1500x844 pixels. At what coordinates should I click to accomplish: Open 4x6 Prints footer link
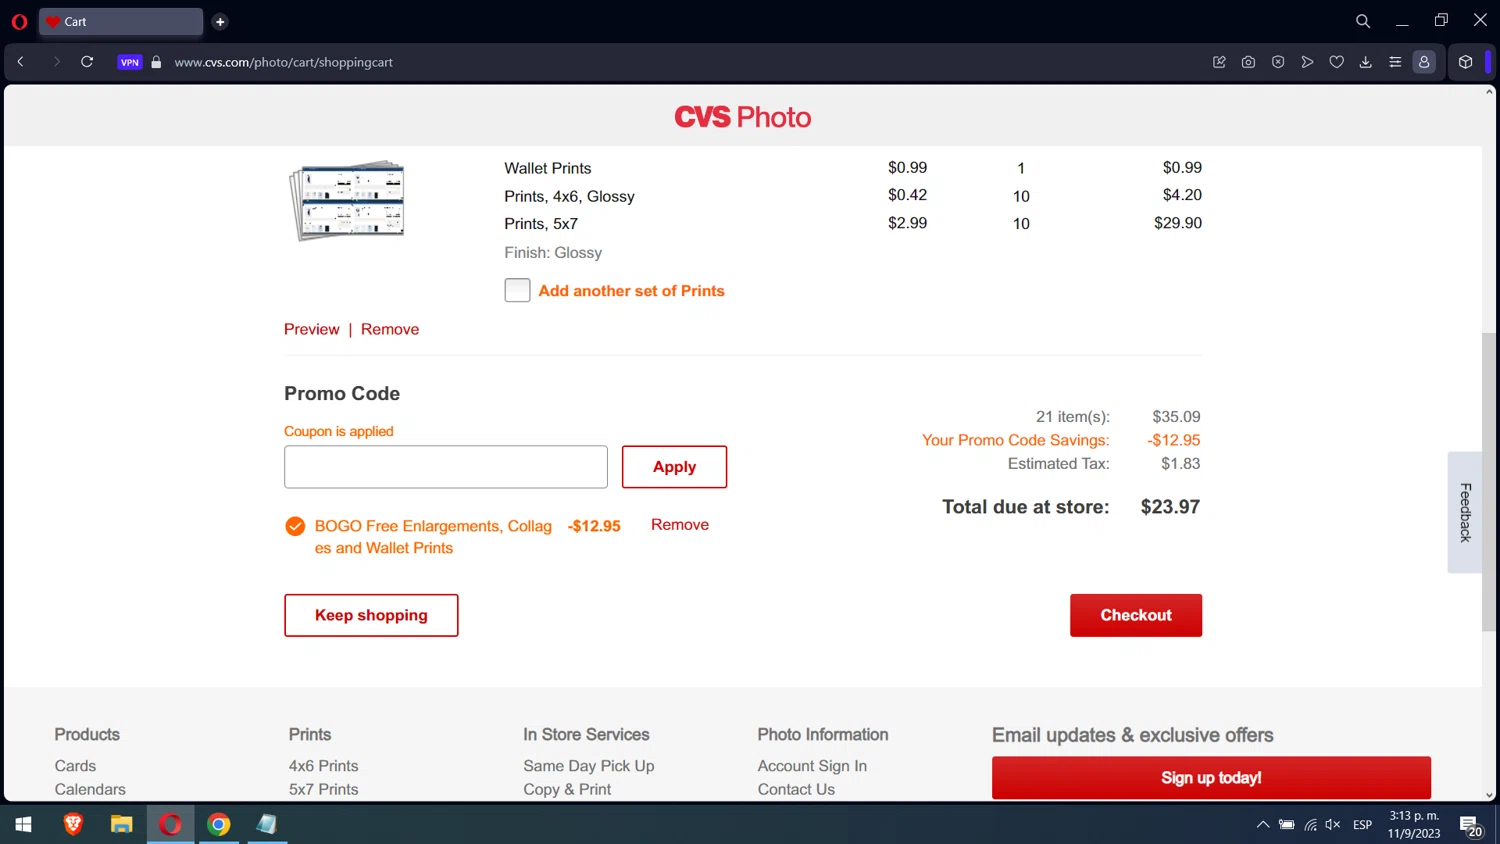[x=323, y=766]
